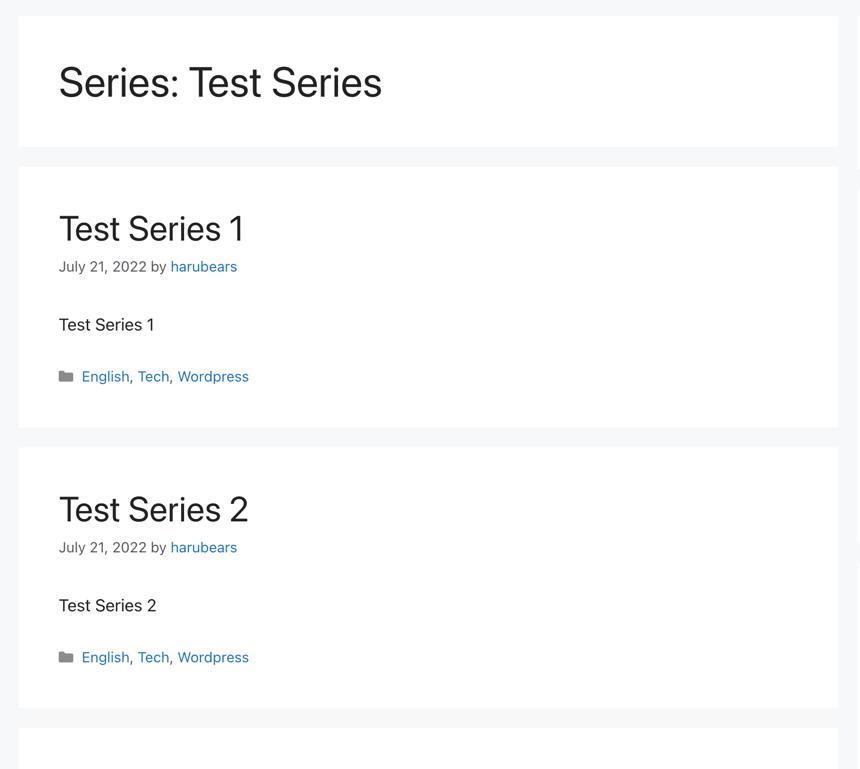Click the excerpt text of Test Series 2
This screenshot has width=860, height=769.
coord(108,606)
